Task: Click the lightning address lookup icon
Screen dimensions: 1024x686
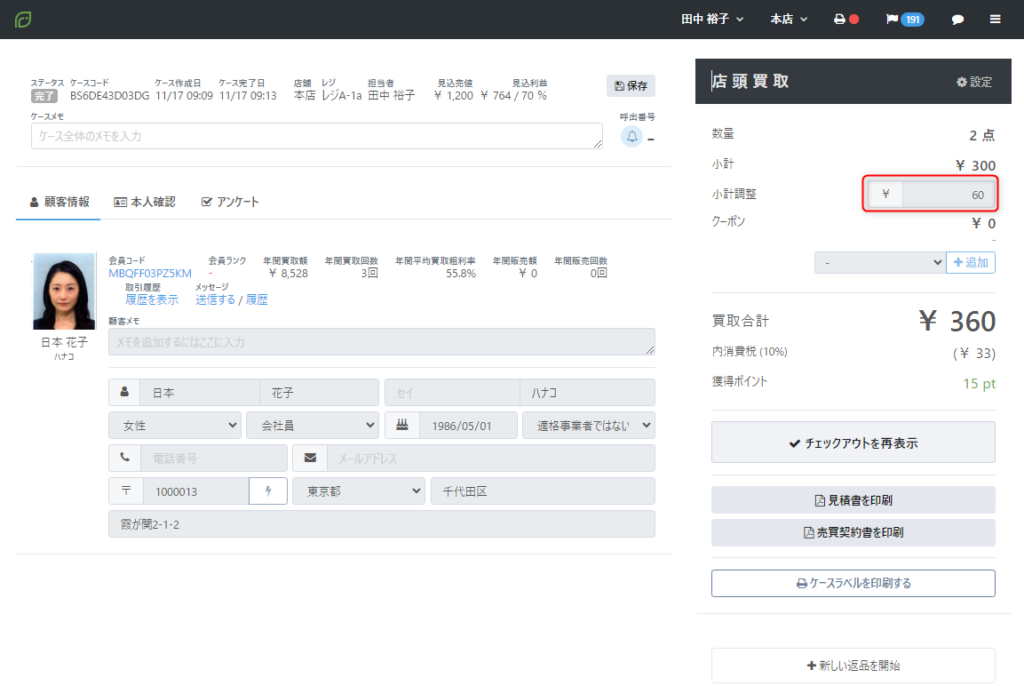Action: tap(268, 491)
